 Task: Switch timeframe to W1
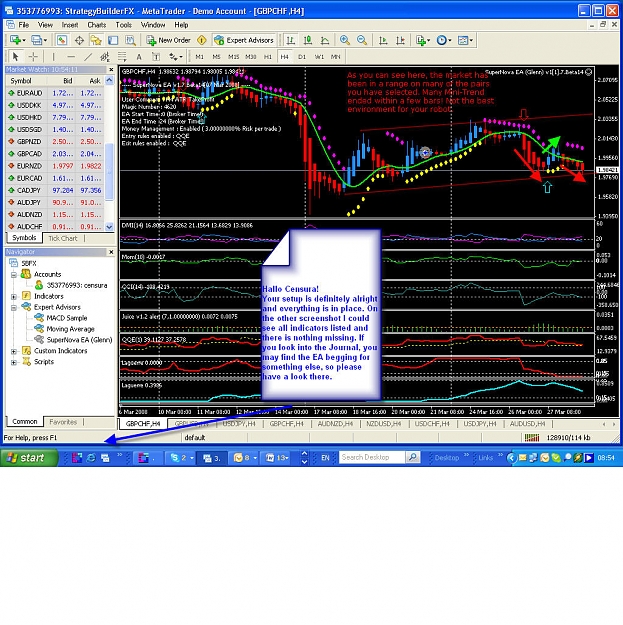(319, 57)
